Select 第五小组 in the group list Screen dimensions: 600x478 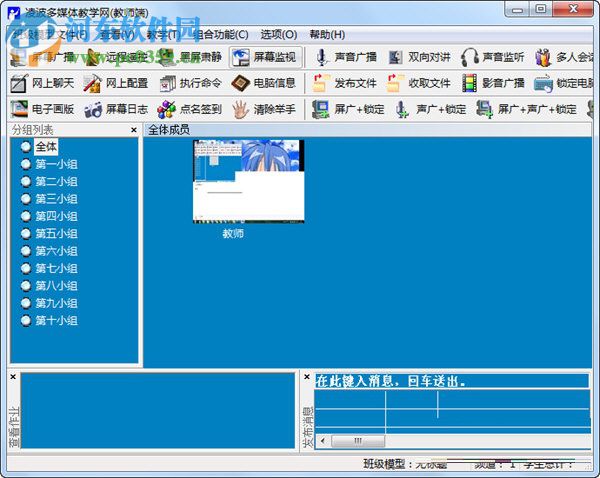[56, 233]
